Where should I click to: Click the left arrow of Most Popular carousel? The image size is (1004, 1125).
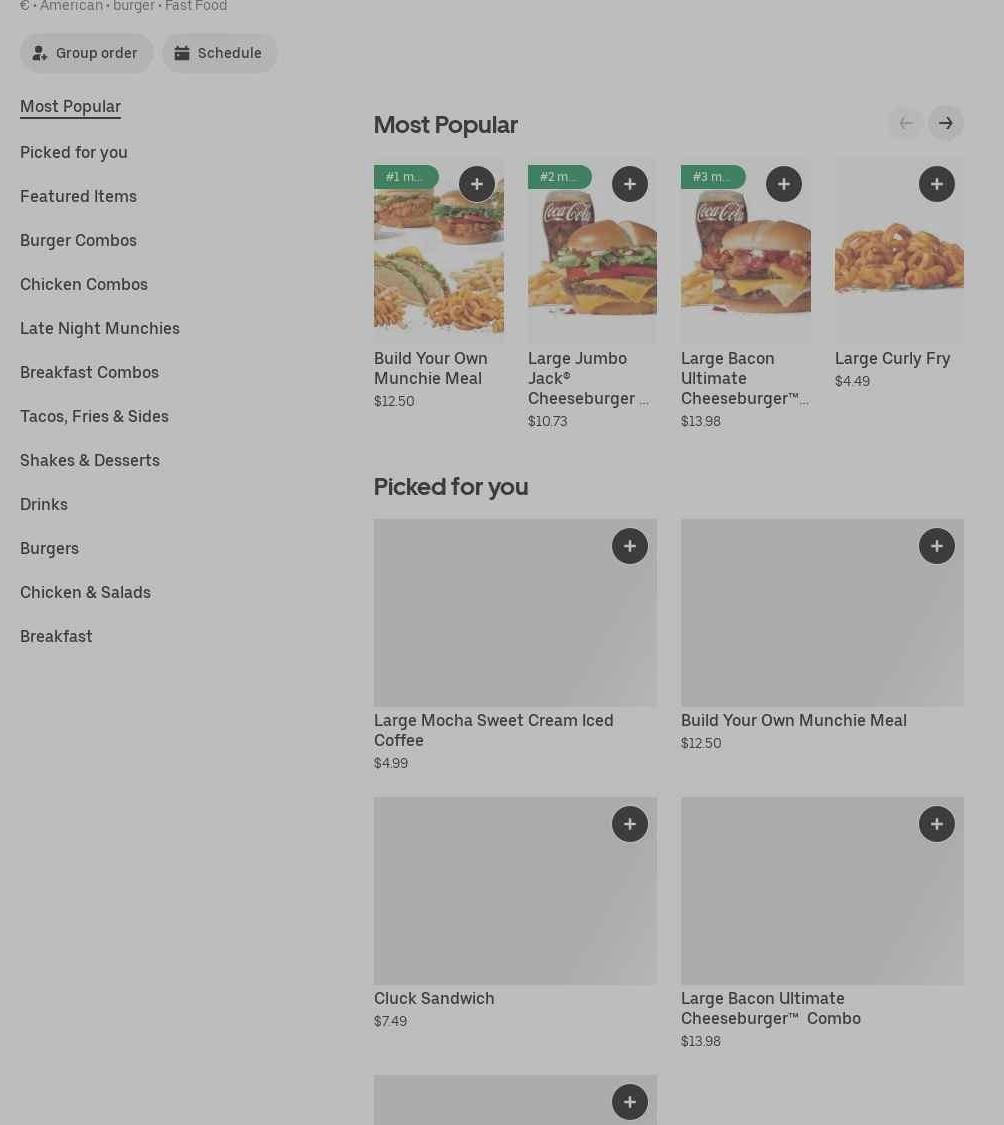click(x=906, y=123)
